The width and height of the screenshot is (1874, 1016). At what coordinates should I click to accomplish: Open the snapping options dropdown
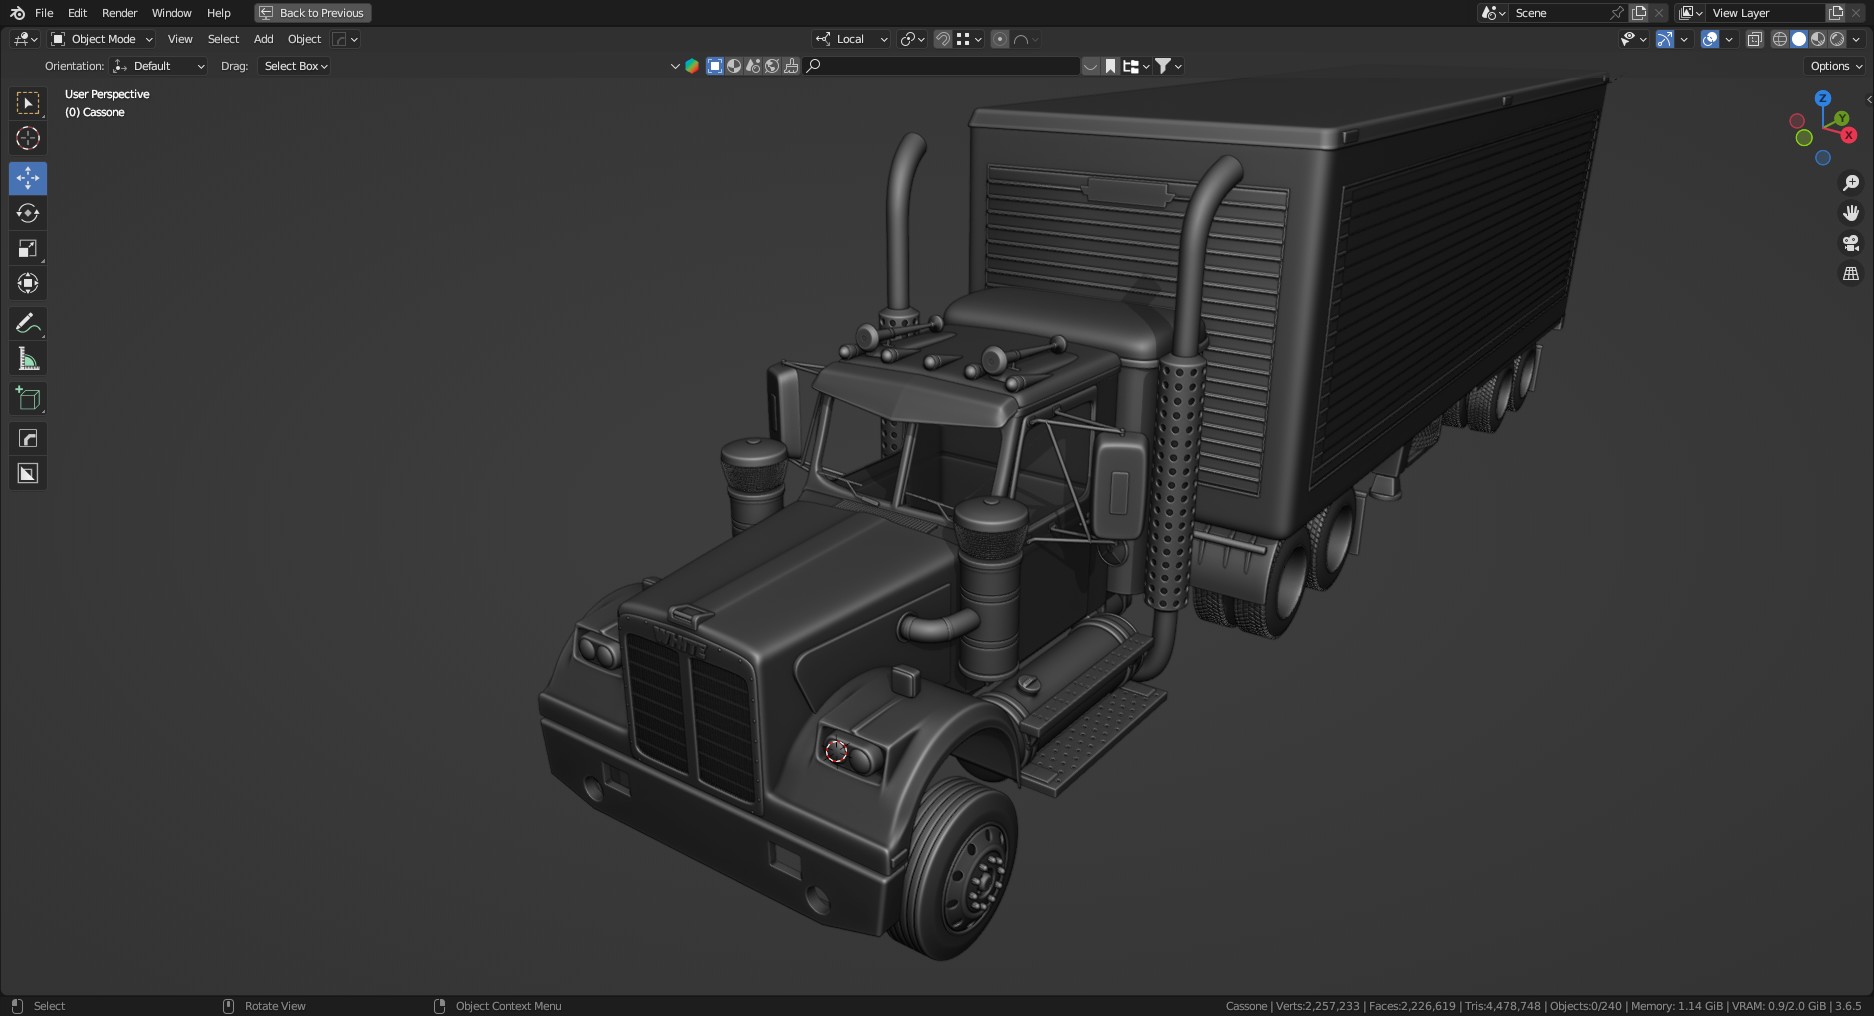pyautogui.click(x=969, y=39)
